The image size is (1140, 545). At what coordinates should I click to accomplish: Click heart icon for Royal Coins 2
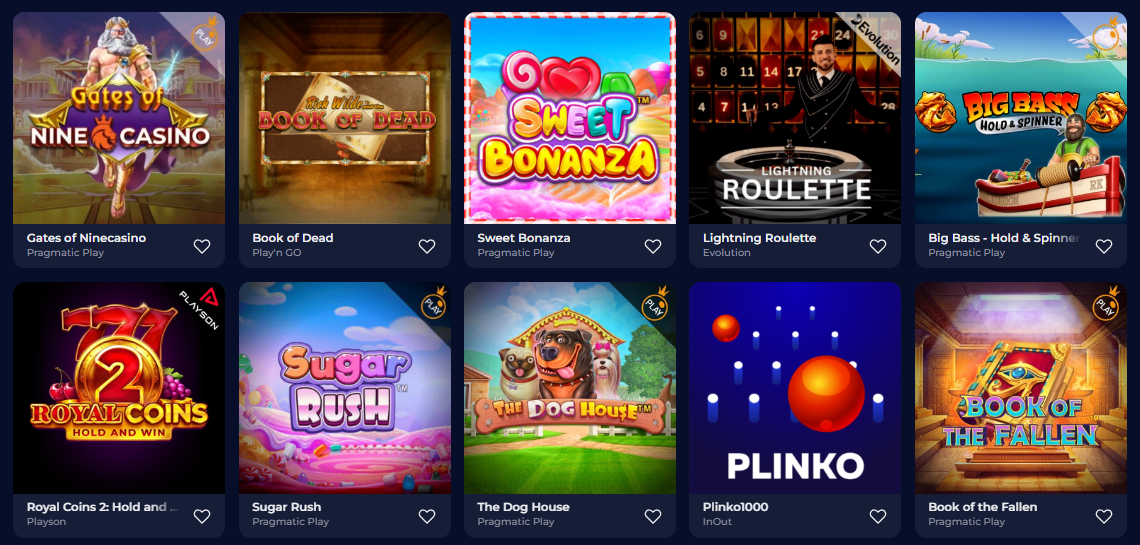202,516
